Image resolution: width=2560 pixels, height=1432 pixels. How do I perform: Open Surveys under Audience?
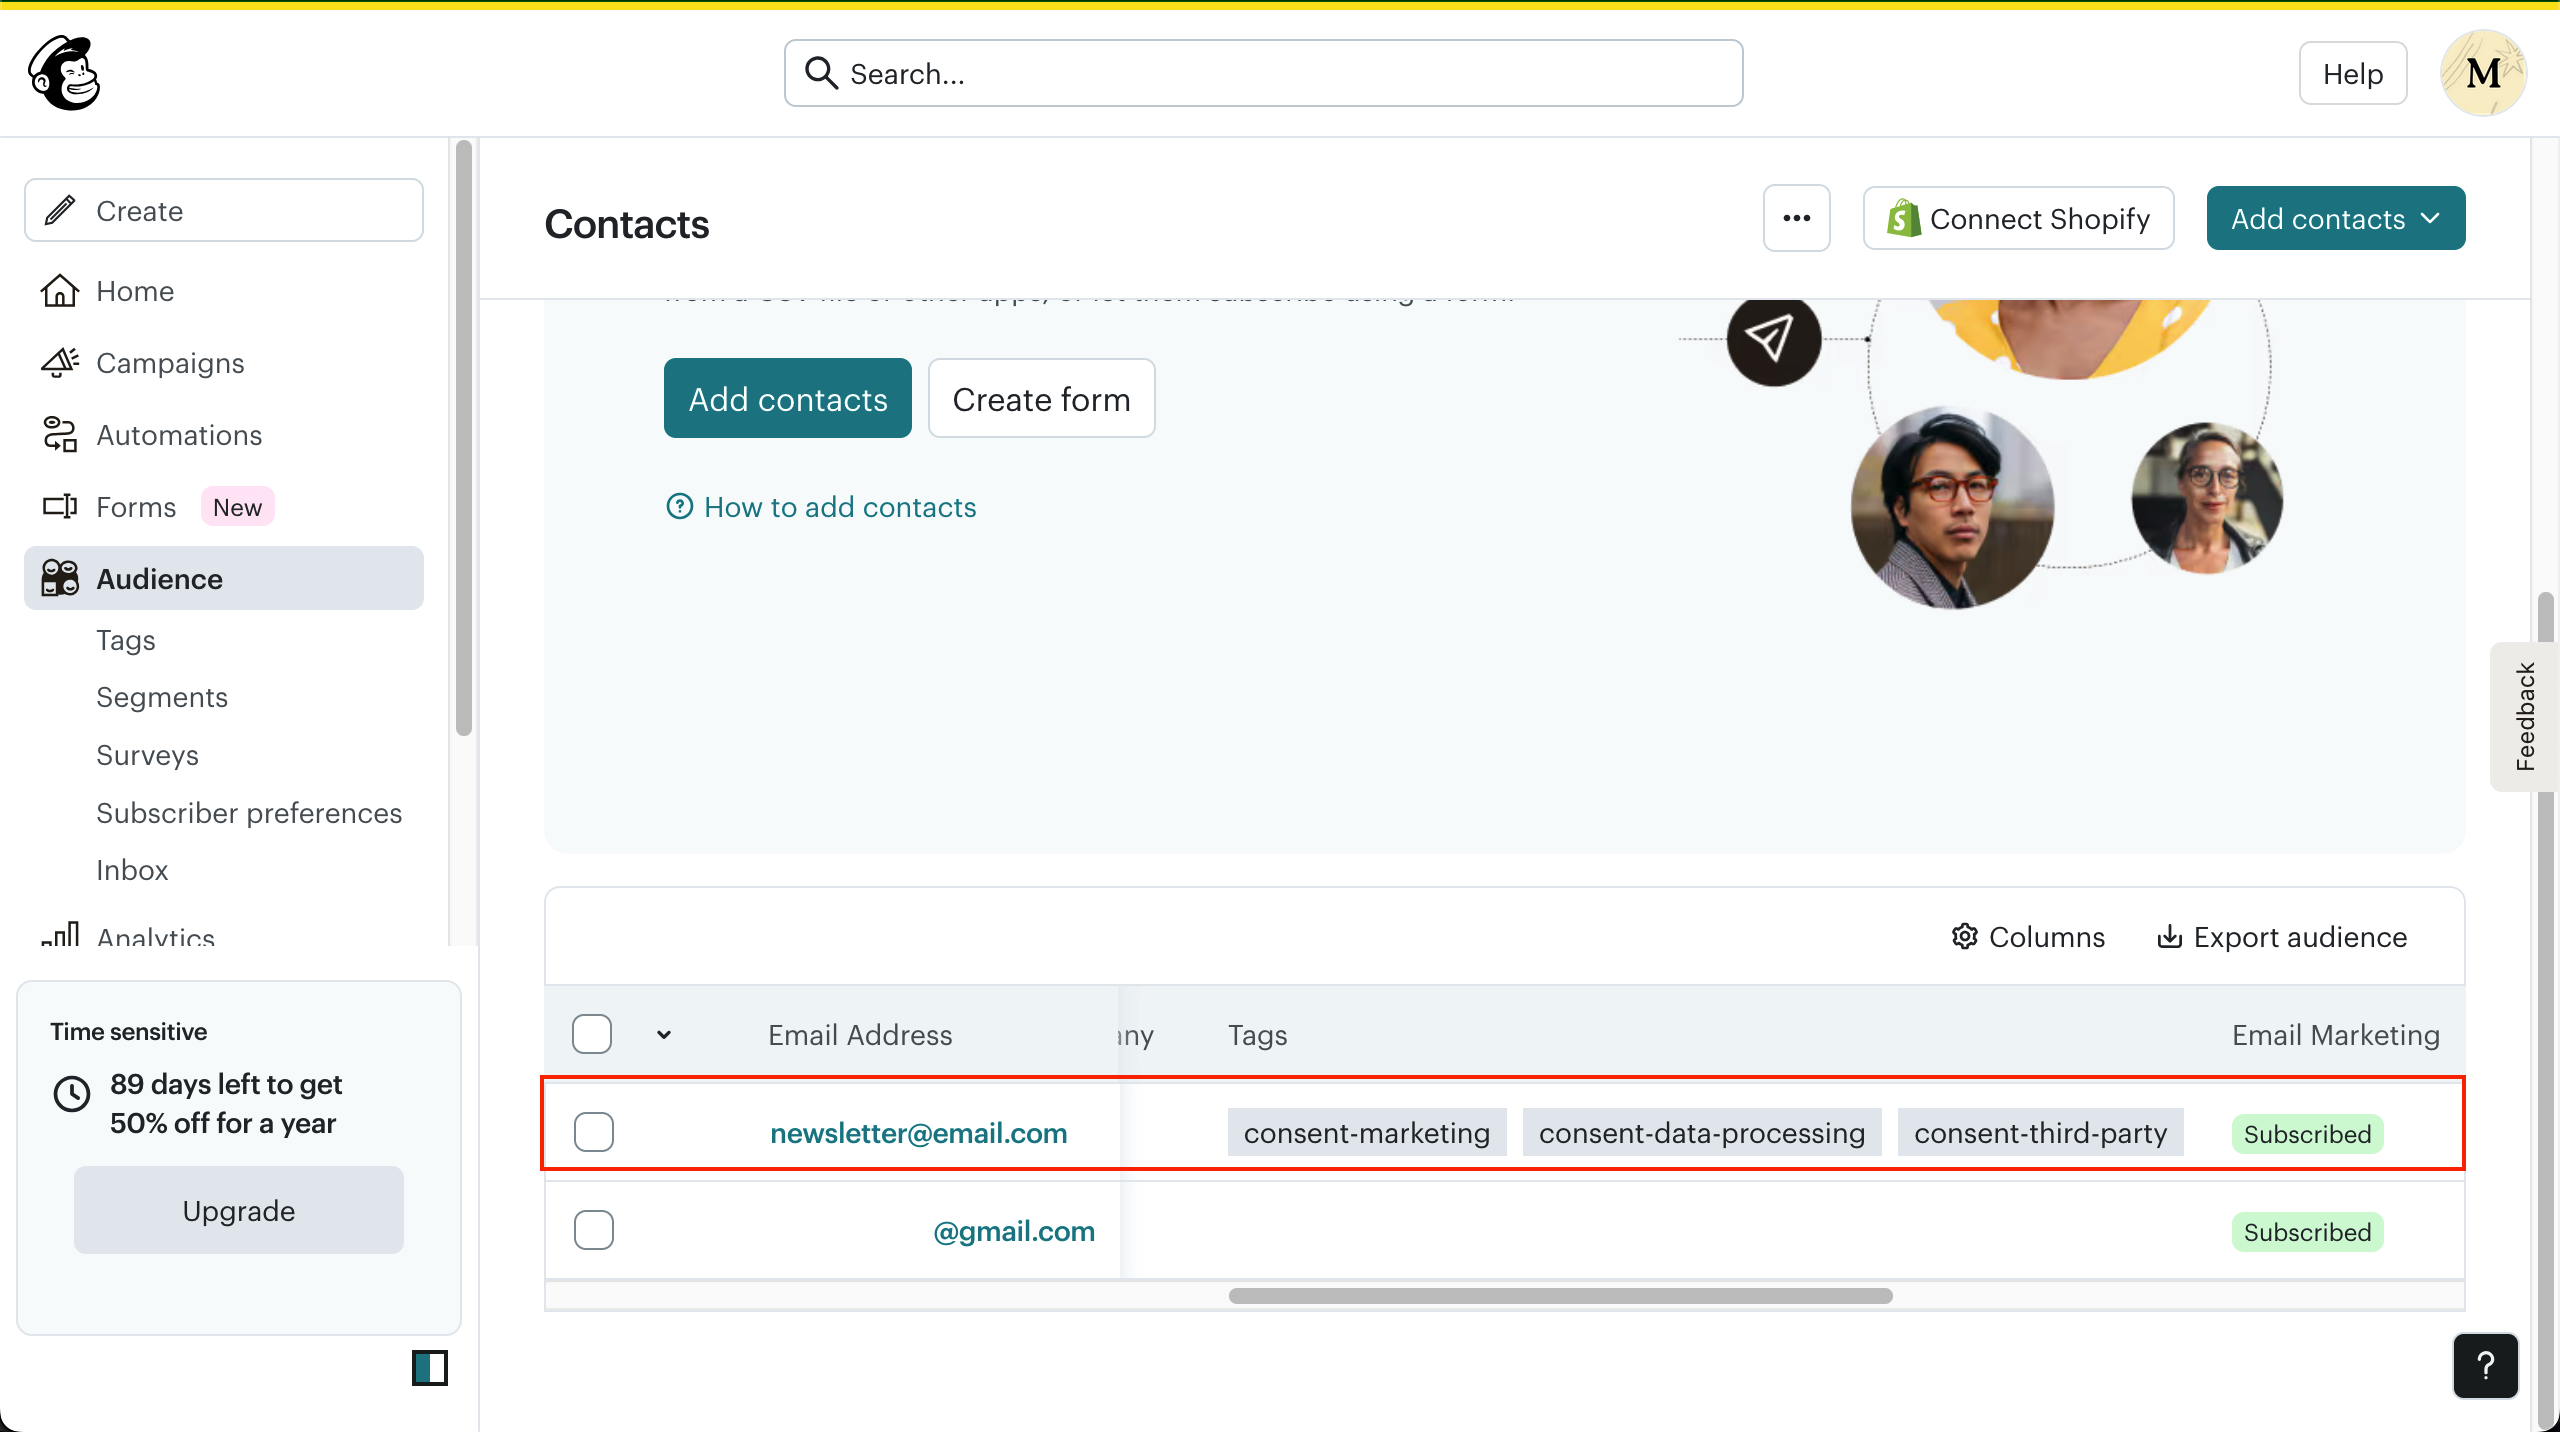click(x=147, y=755)
